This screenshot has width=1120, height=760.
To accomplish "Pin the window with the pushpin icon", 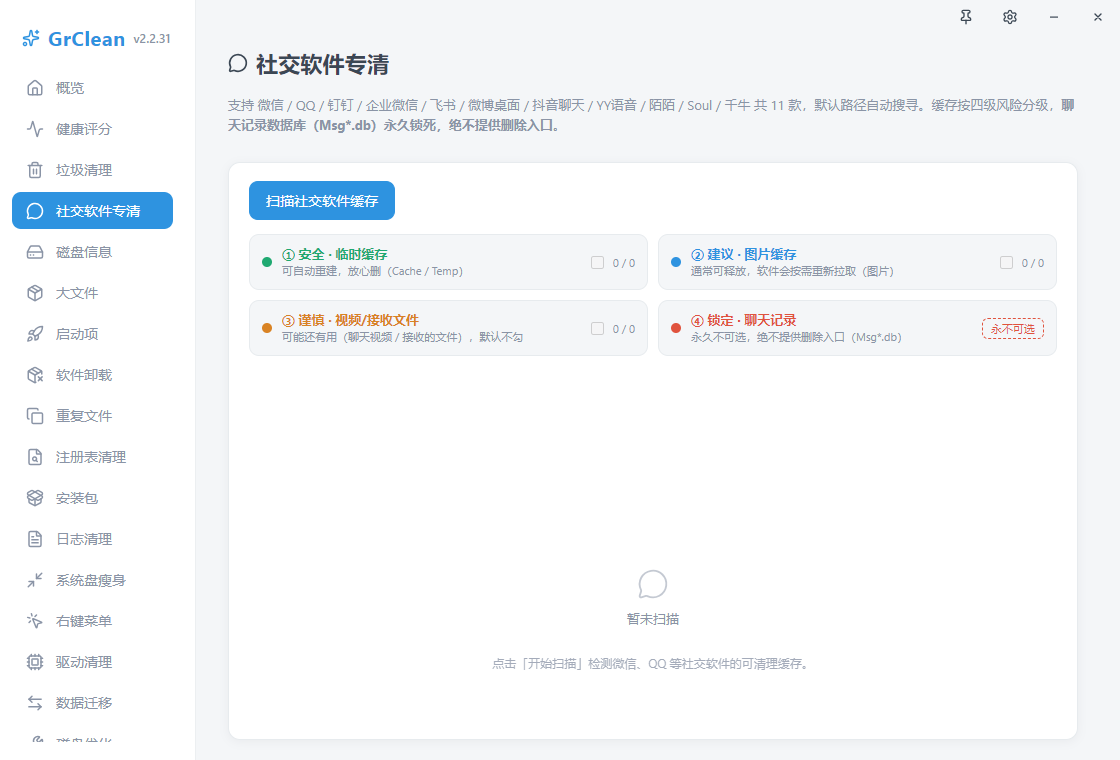I will pyautogui.click(x=966, y=17).
